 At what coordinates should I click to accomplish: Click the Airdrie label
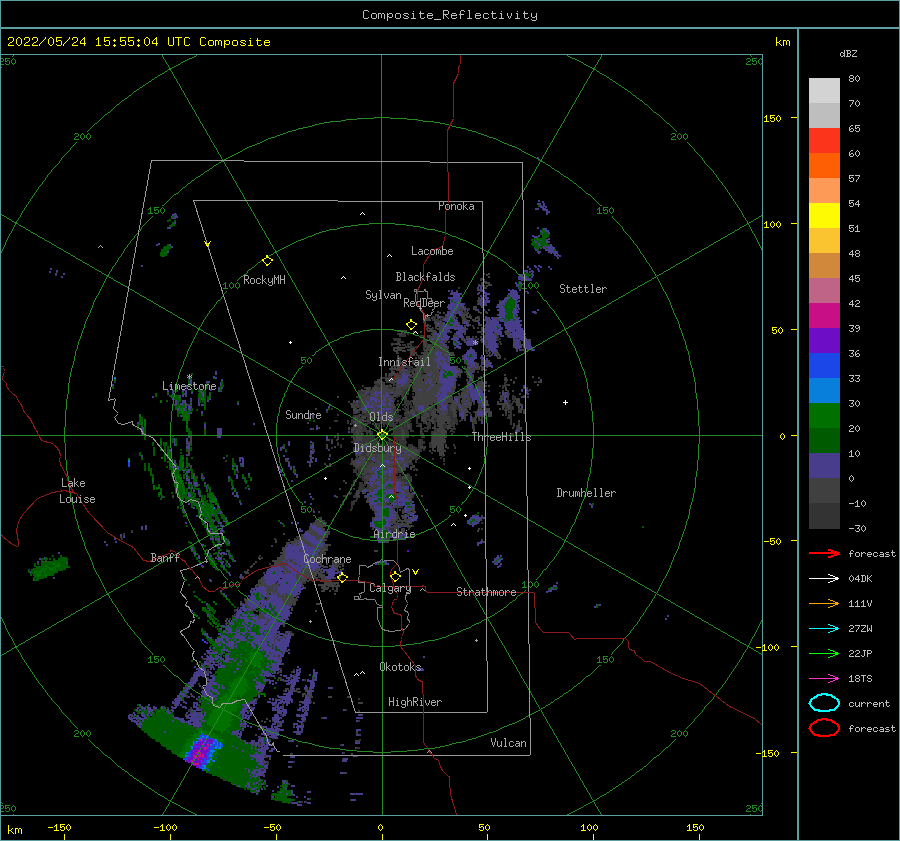[394, 534]
